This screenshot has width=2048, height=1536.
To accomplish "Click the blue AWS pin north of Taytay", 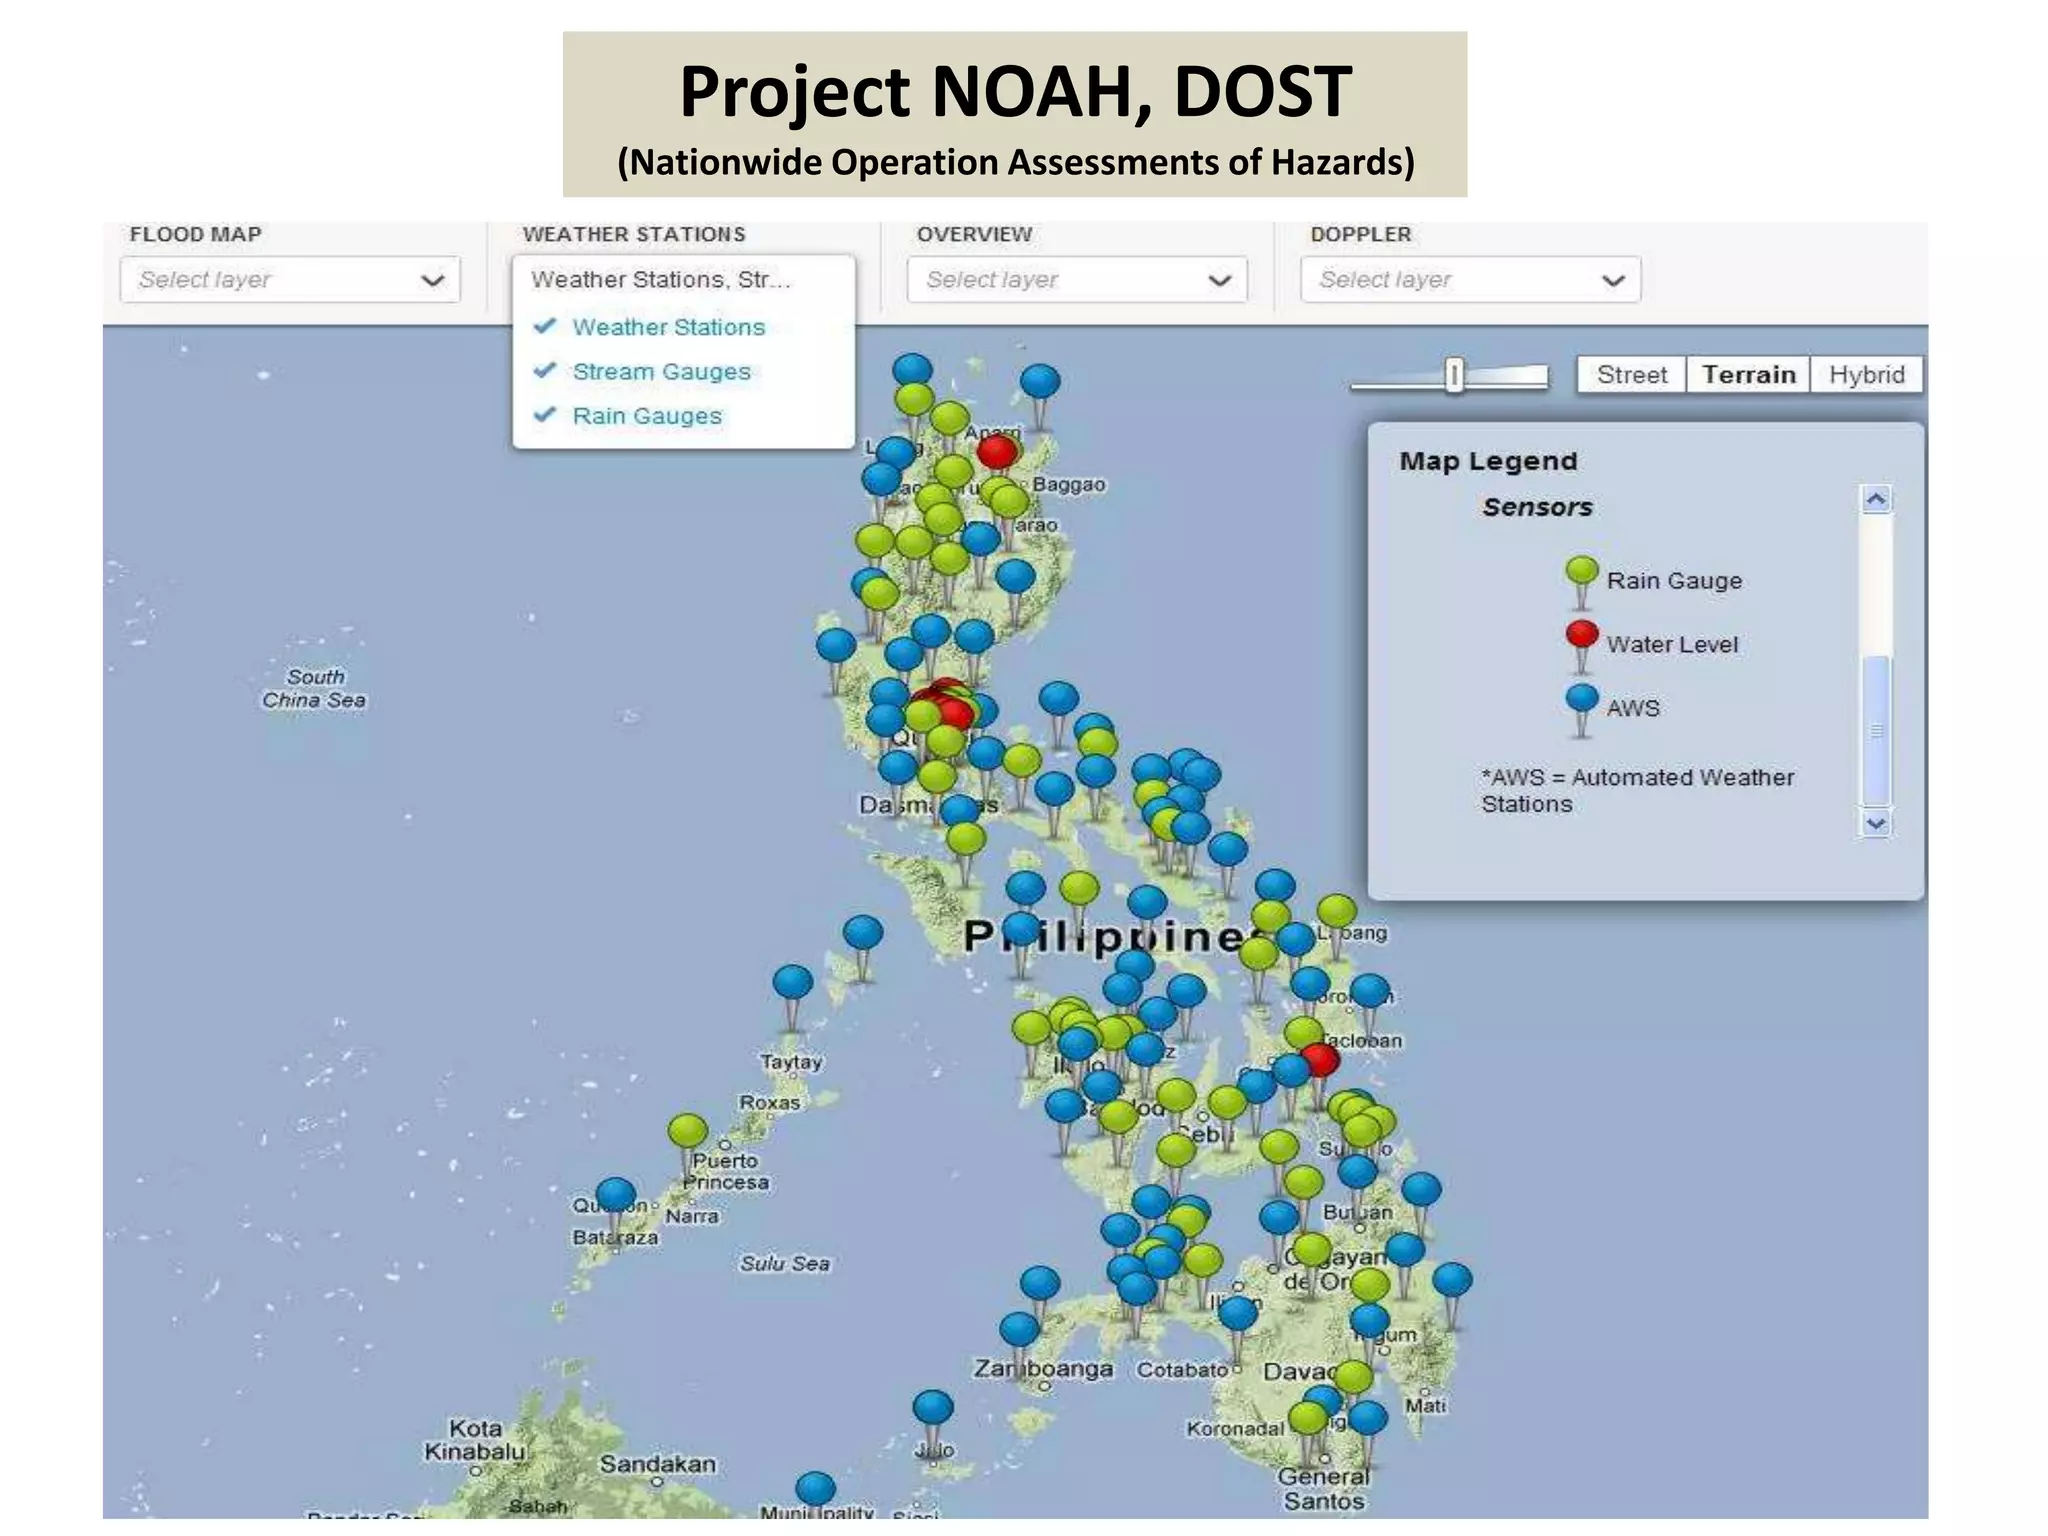I will click(x=793, y=982).
